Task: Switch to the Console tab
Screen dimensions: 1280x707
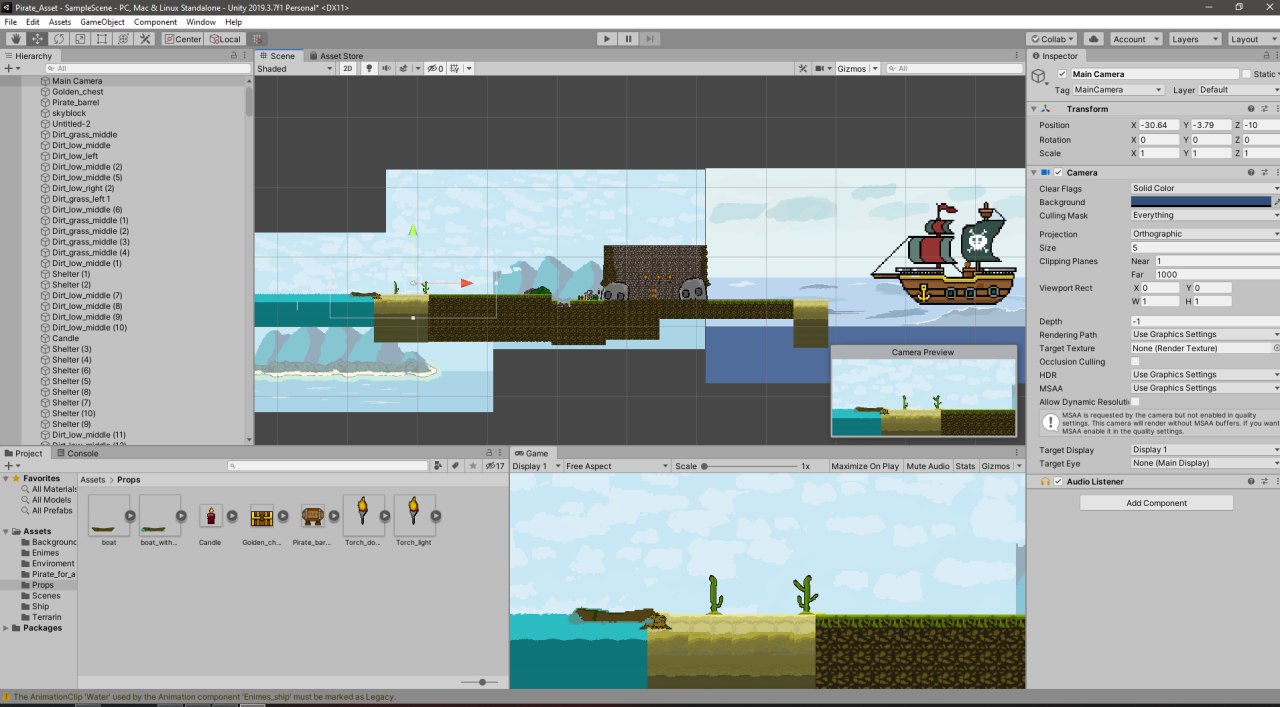Action: 77,453
